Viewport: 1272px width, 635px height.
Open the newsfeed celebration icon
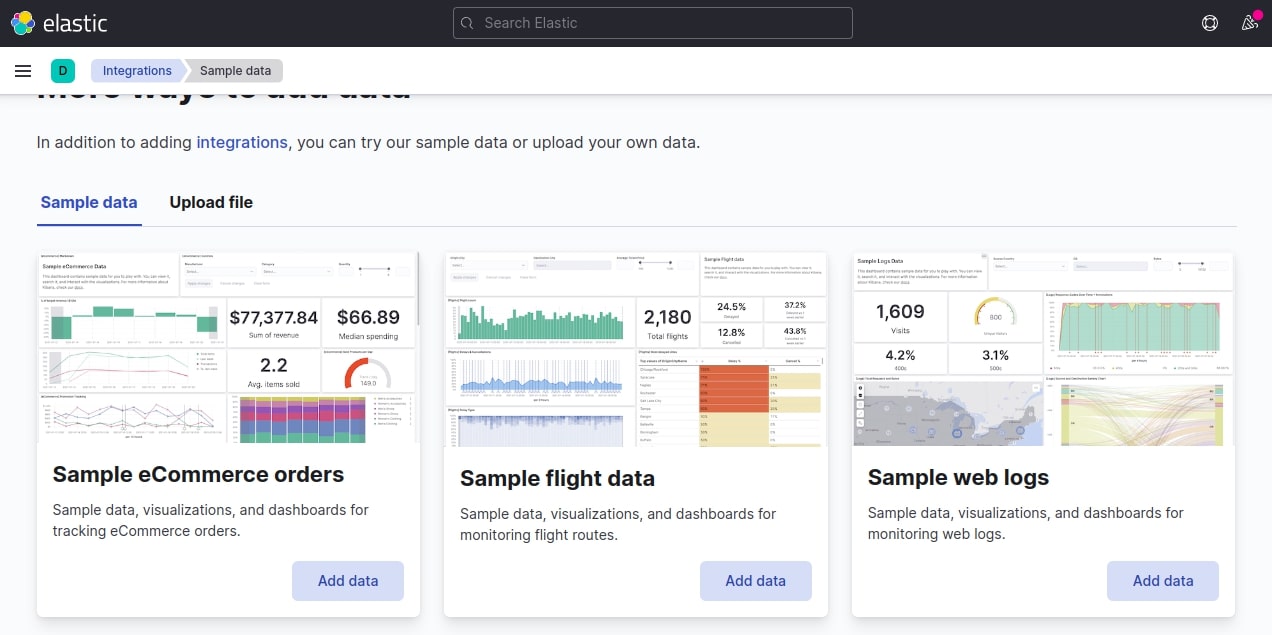(x=1250, y=23)
